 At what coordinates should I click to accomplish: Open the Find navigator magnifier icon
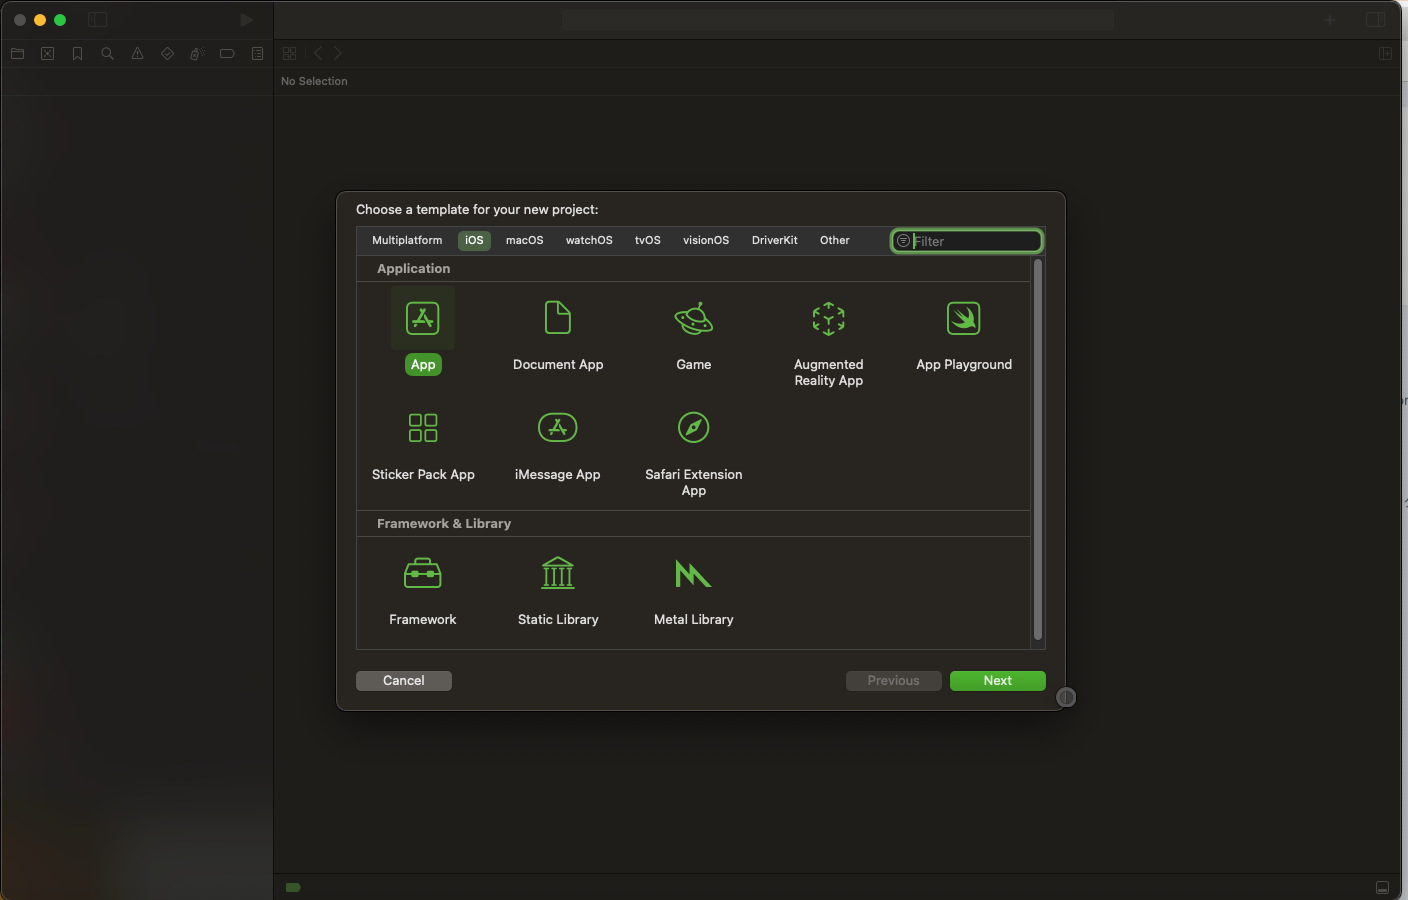108,54
